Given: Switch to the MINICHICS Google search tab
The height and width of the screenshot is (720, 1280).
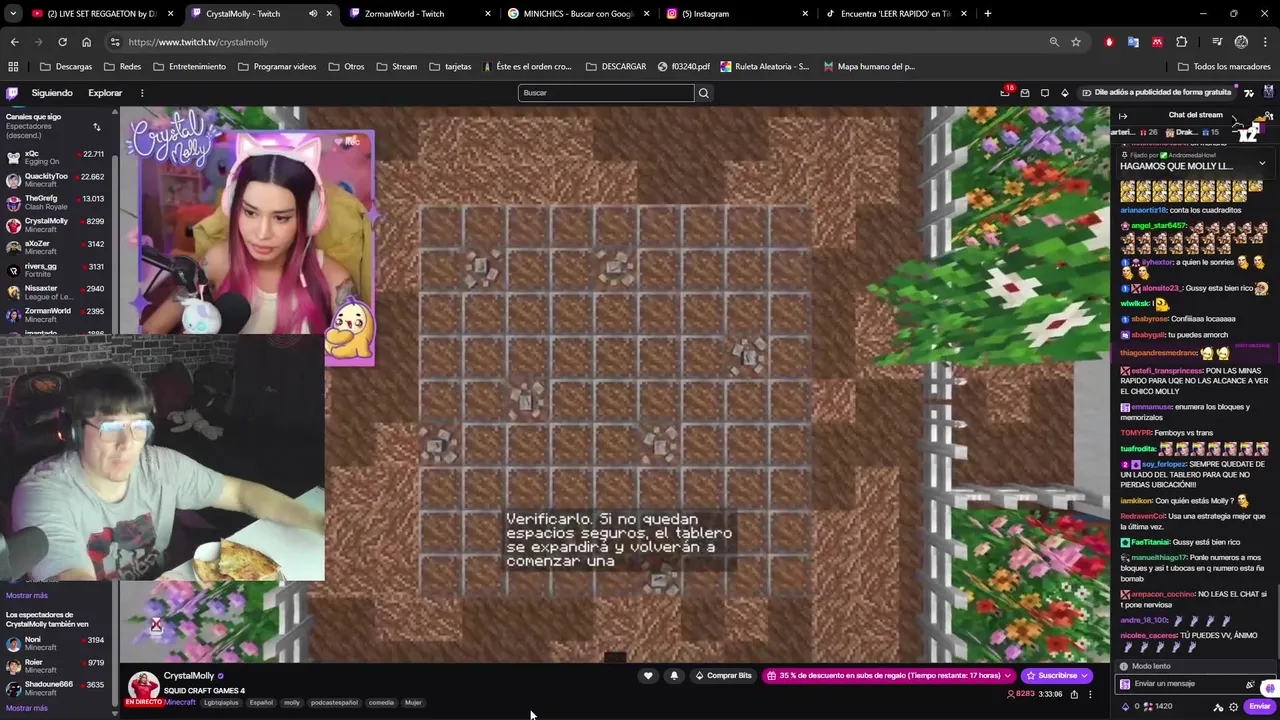Looking at the screenshot, I should click(578, 14).
